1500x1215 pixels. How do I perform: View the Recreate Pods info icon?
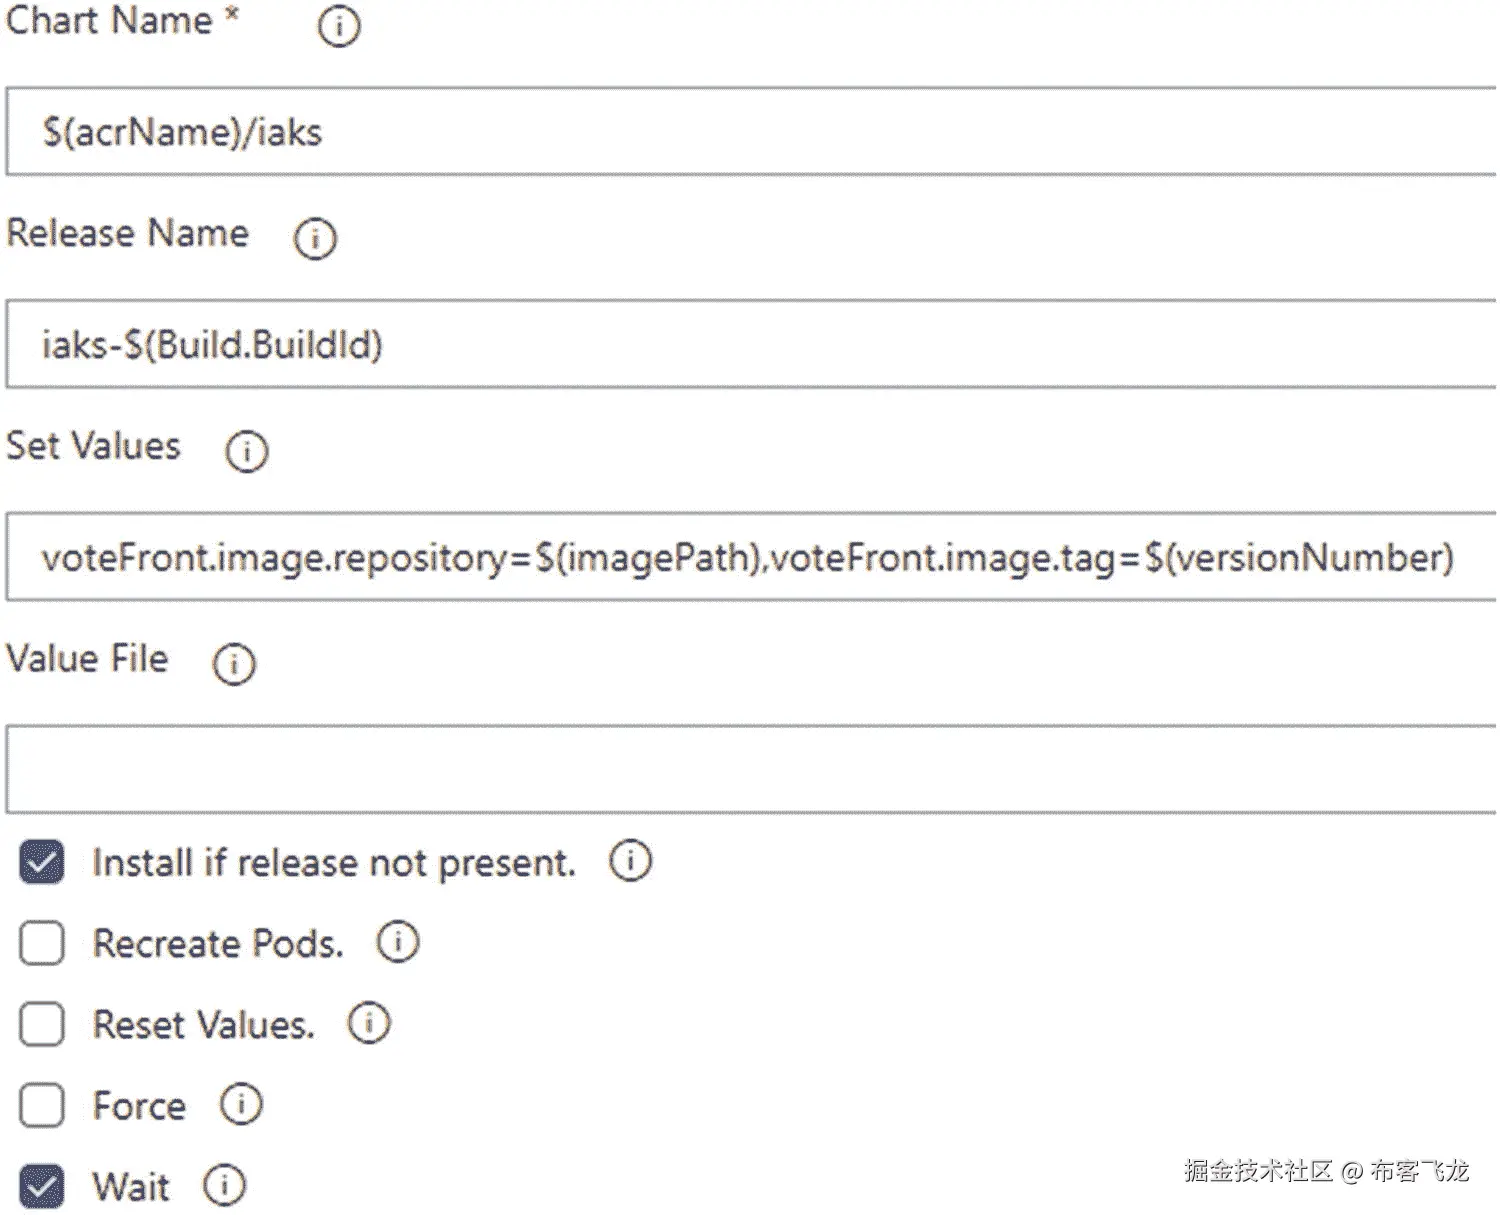pyautogui.click(x=398, y=942)
